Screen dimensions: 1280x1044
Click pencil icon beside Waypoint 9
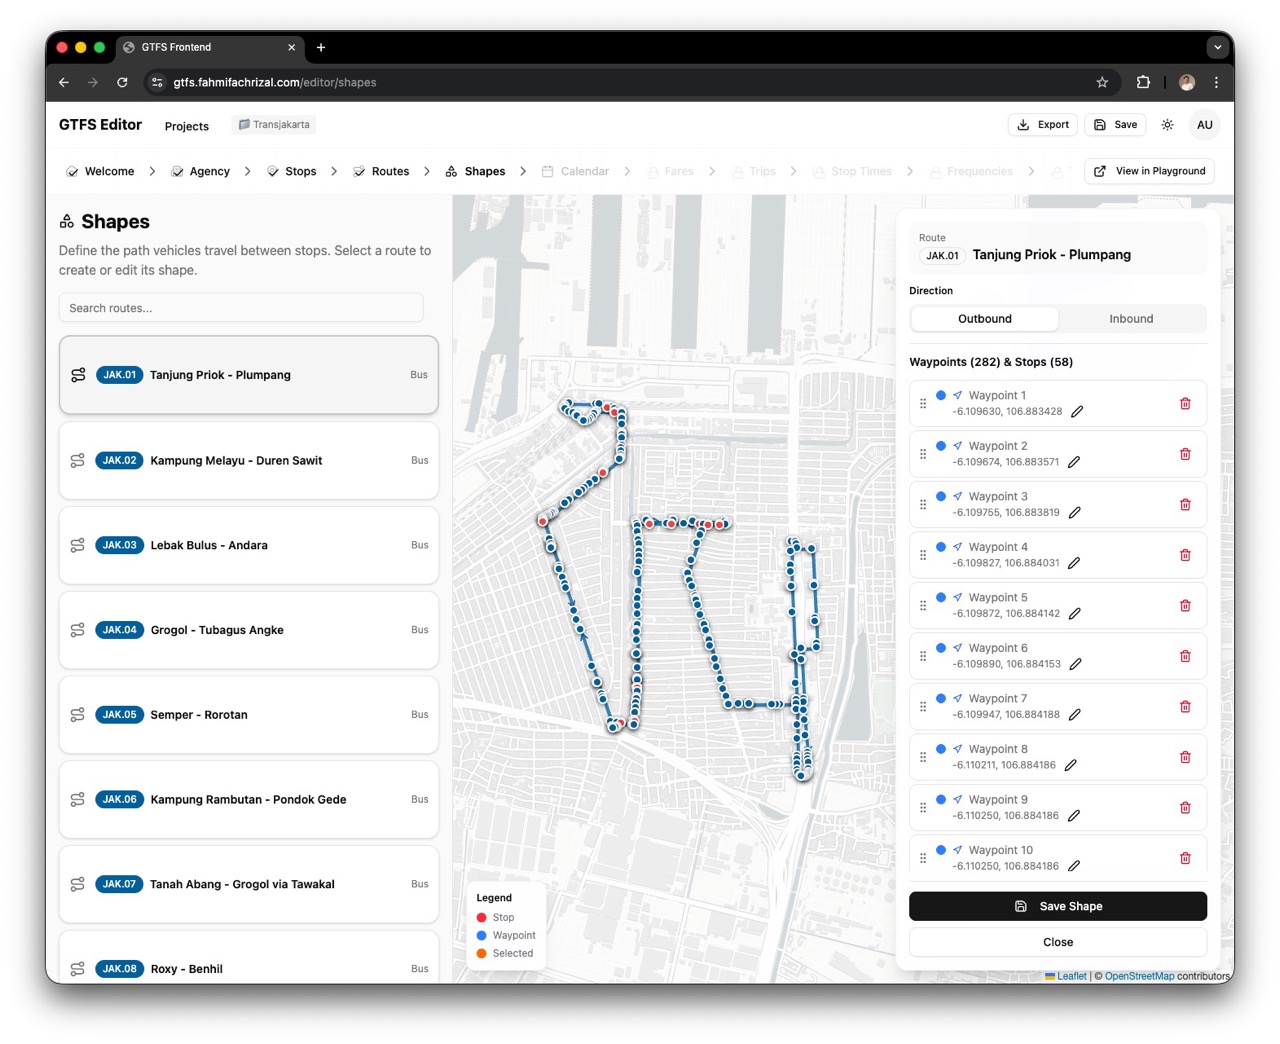pyautogui.click(x=1073, y=816)
